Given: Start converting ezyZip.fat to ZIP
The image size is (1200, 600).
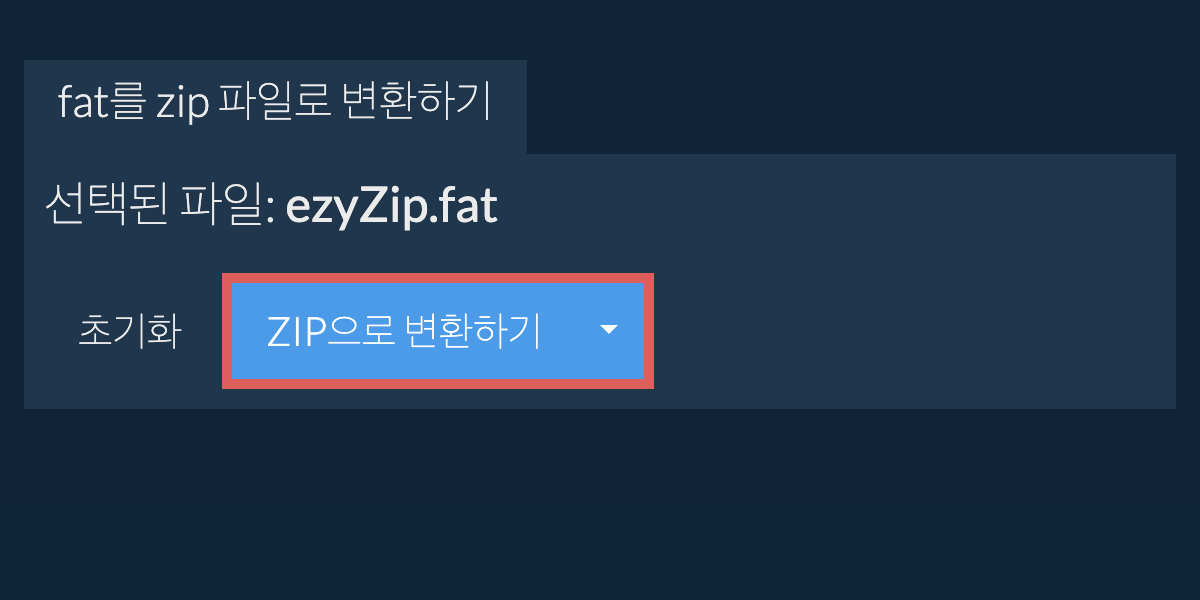Looking at the screenshot, I should [x=404, y=331].
